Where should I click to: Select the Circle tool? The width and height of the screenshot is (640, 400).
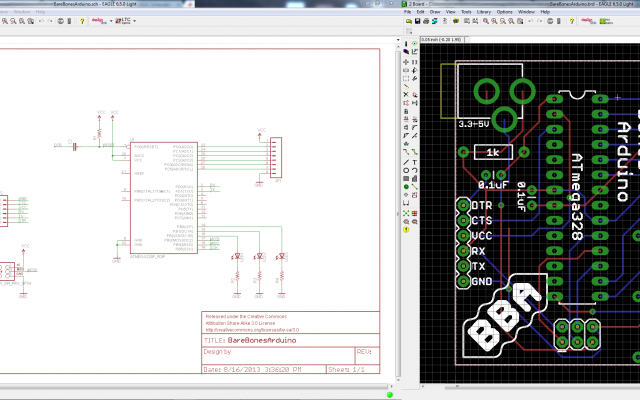pyautogui.click(x=406, y=170)
